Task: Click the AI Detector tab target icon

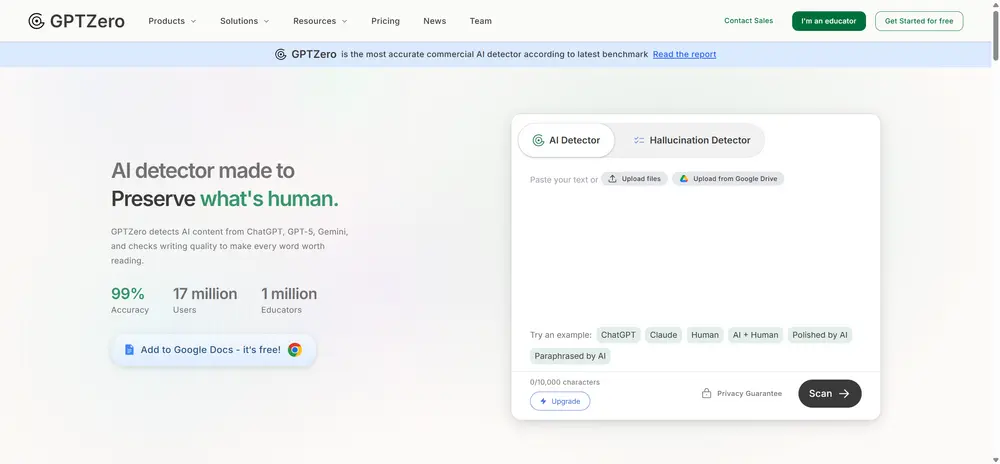Action: pyautogui.click(x=538, y=140)
